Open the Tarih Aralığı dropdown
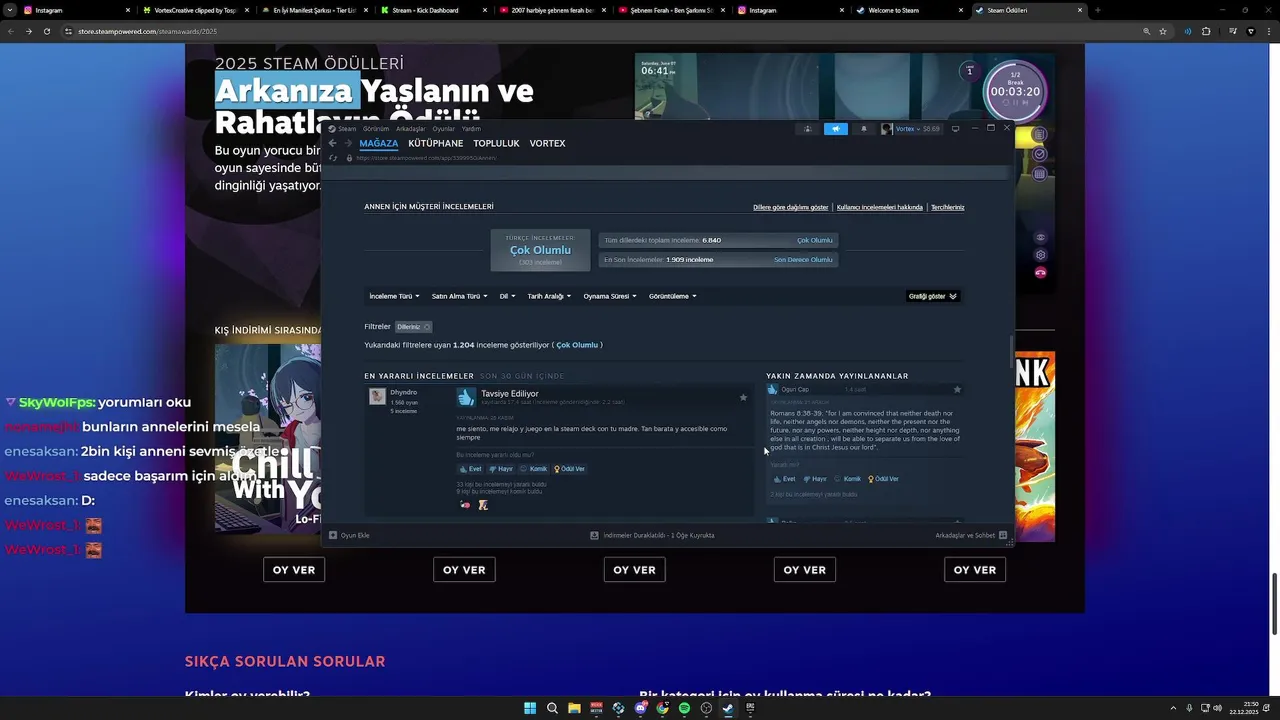The image size is (1280, 720). [x=549, y=296]
